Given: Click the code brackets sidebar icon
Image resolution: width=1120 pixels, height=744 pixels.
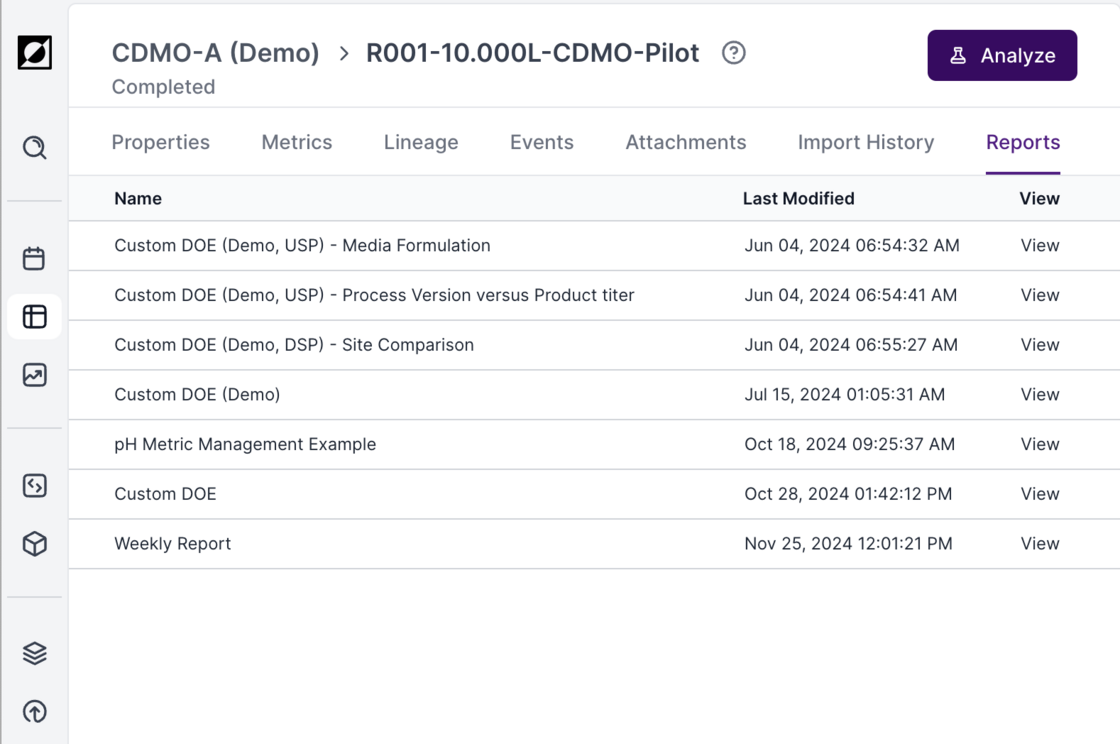Looking at the screenshot, I should (35, 486).
